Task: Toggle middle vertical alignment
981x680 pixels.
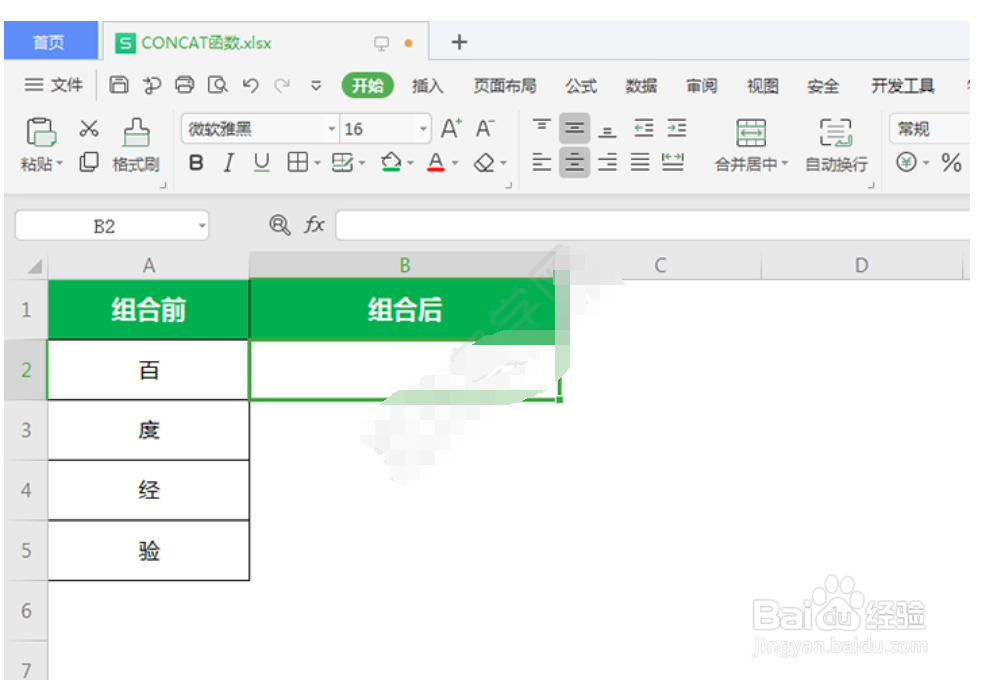Action: pyautogui.click(x=574, y=126)
